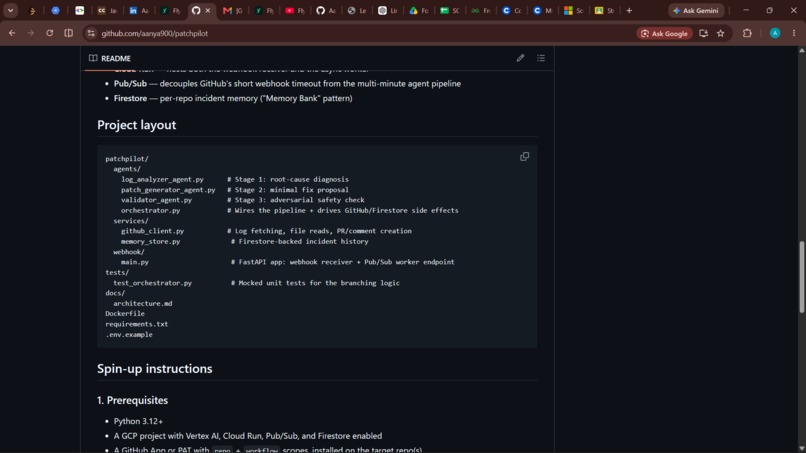Select the github_client.py line
The image size is (806, 453).
point(266,231)
